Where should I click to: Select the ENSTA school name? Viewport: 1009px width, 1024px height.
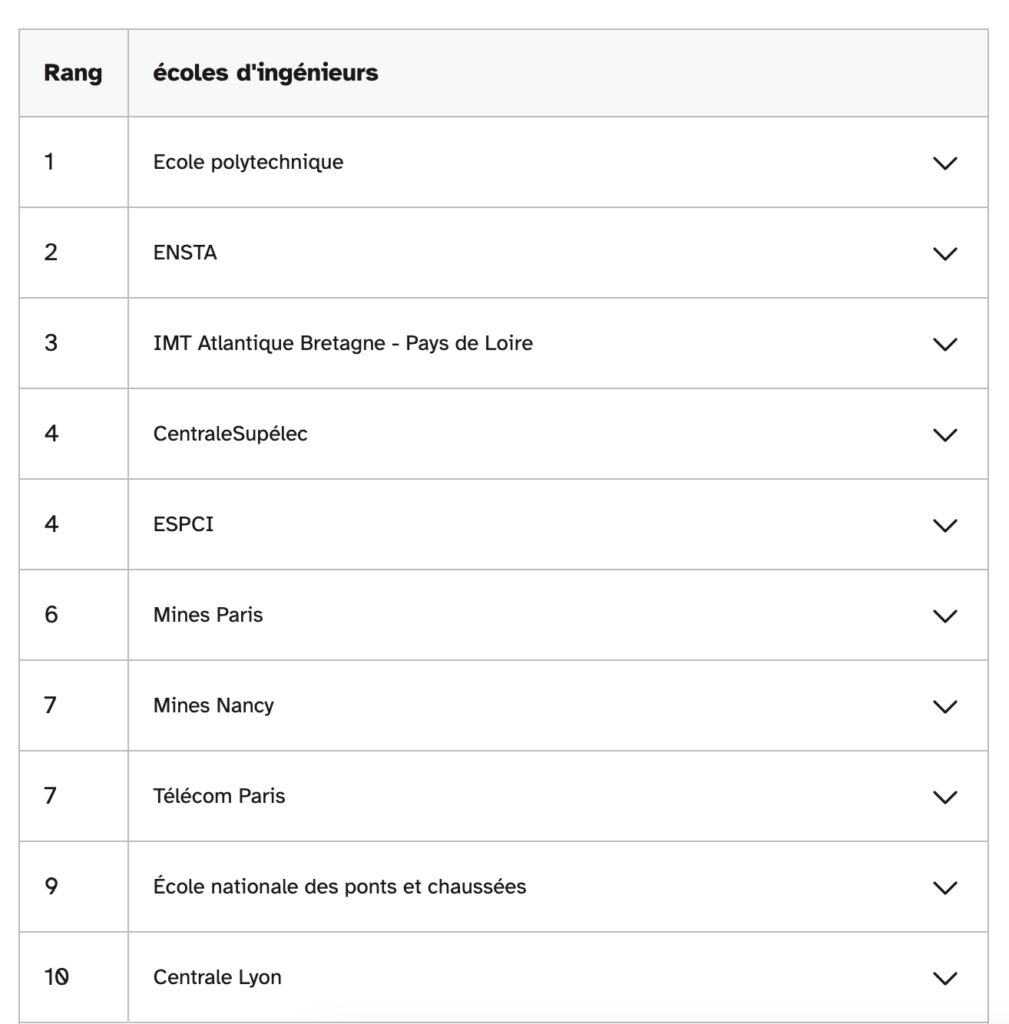(185, 253)
